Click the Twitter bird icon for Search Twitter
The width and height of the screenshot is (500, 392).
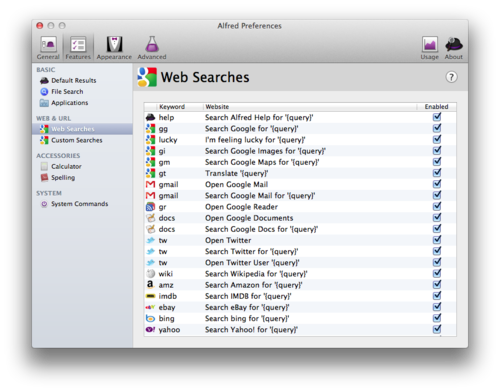[x=151, y=251]
